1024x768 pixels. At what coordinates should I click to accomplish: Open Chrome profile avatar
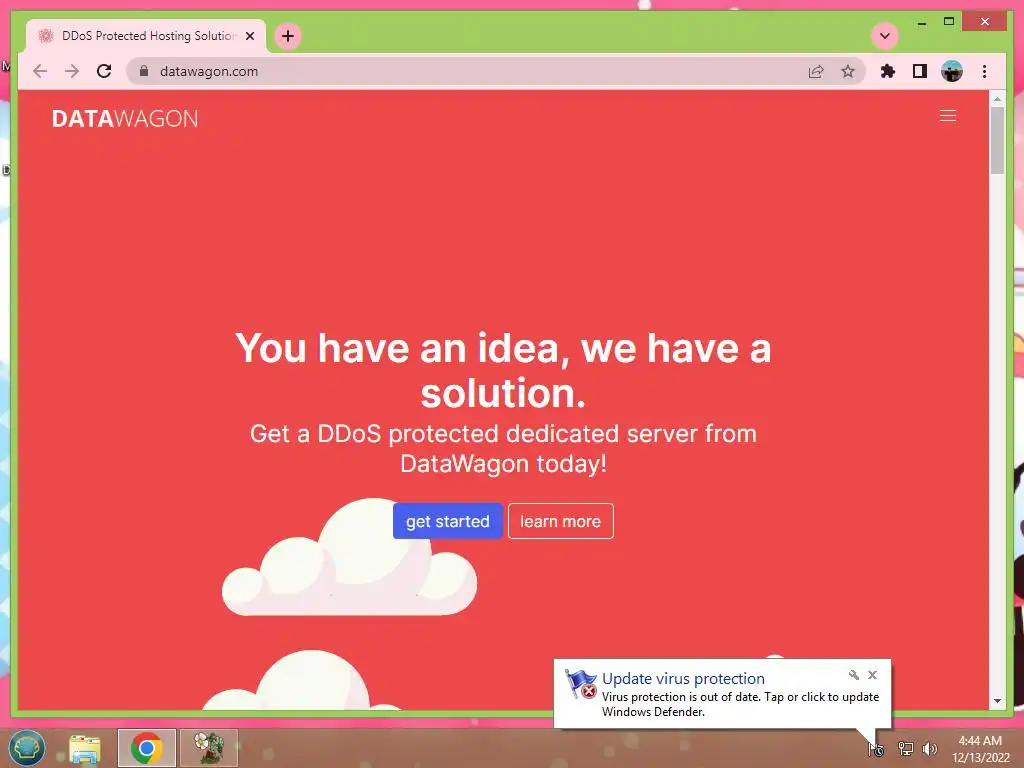[952, 71]
